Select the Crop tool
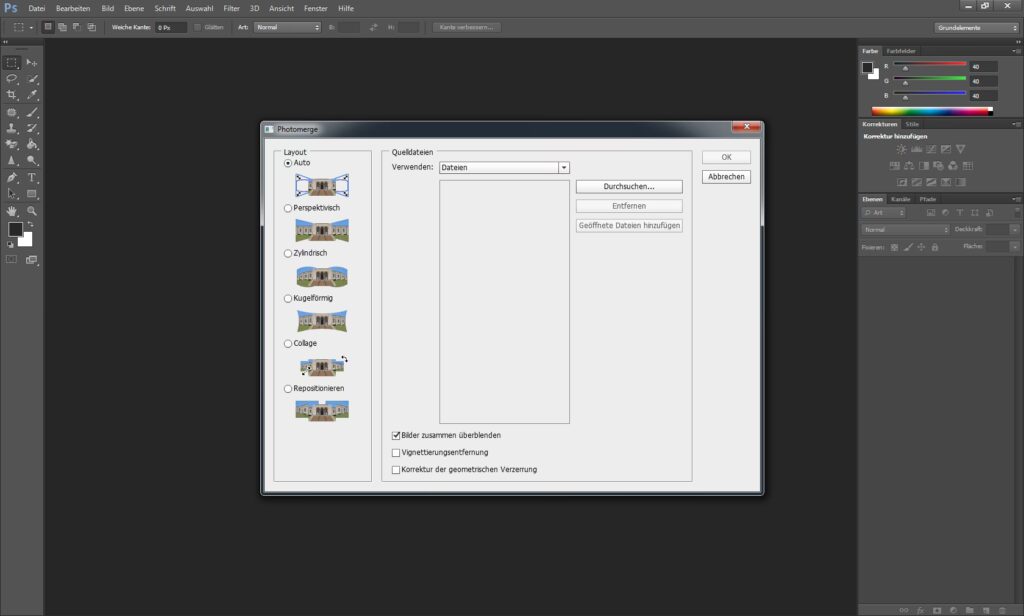 (x=13, y=95)
